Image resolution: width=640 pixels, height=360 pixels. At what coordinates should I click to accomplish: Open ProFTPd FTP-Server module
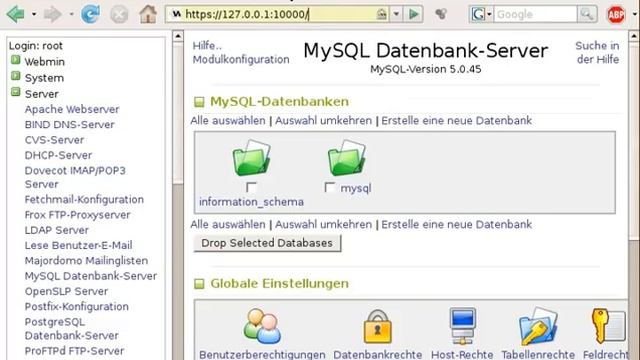(x=74, y=351)
